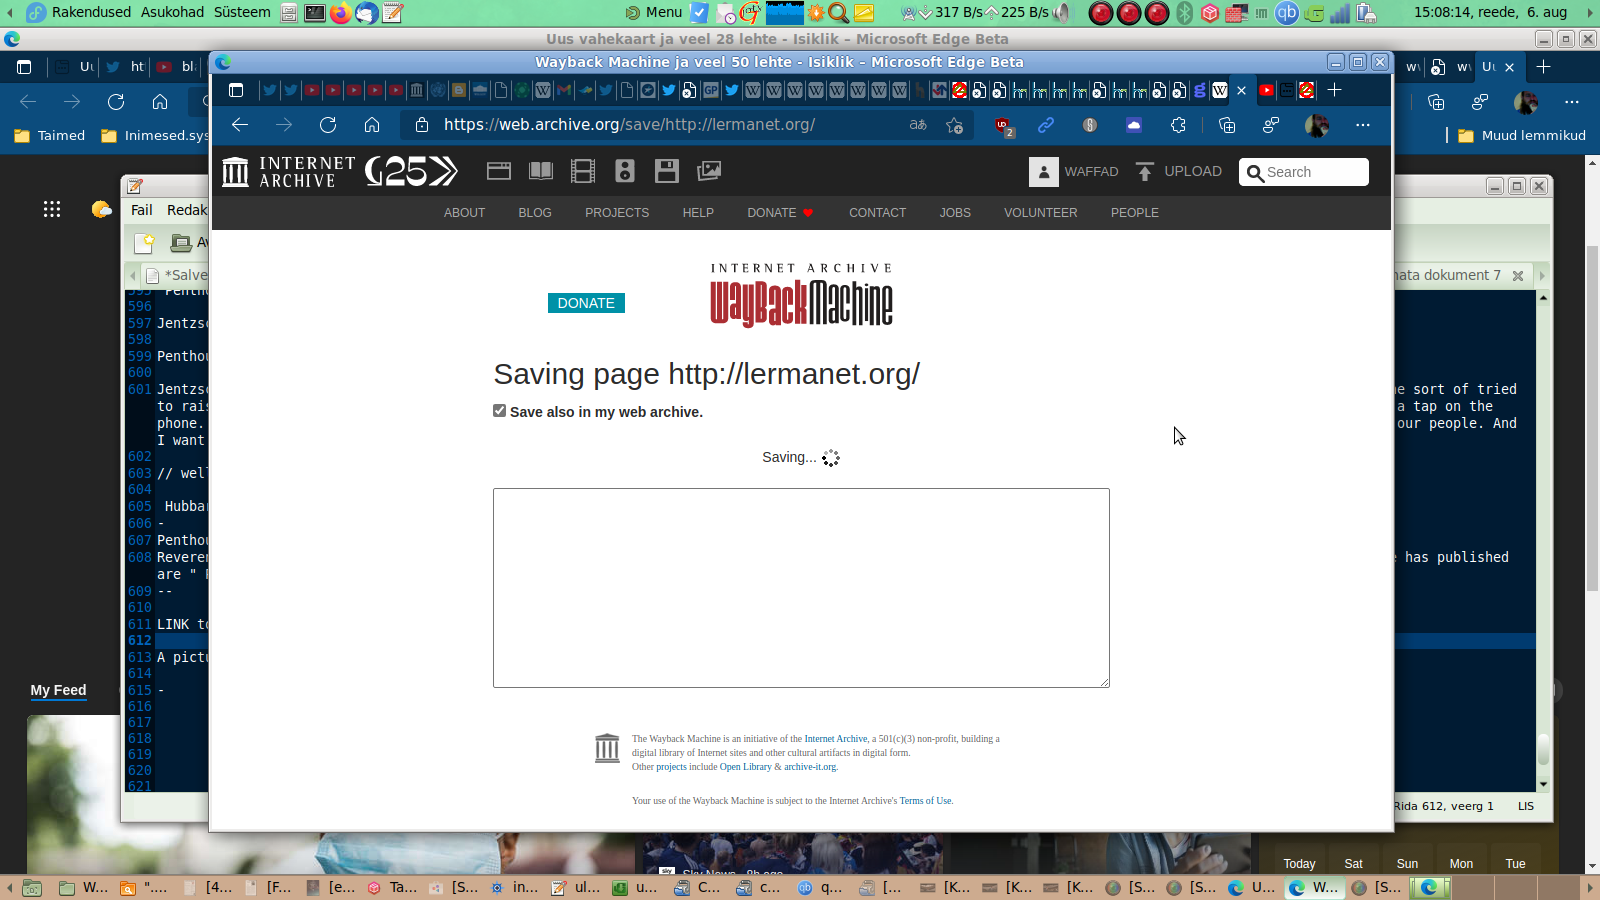Open the Redaktor menu in the text editor
Viewport: 1600px width, 900px height.
(187, 210)
